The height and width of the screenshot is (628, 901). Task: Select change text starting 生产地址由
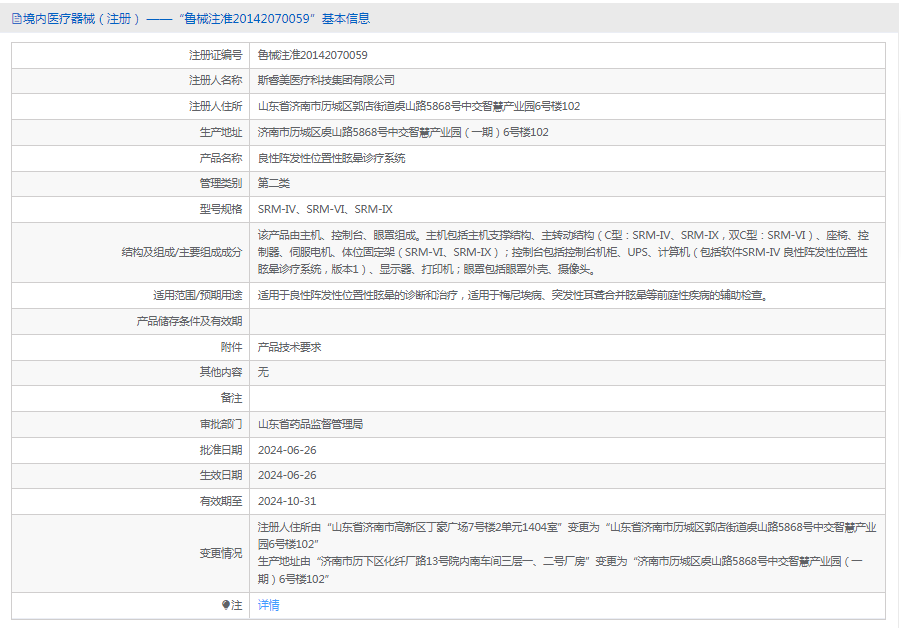point(560,570)
